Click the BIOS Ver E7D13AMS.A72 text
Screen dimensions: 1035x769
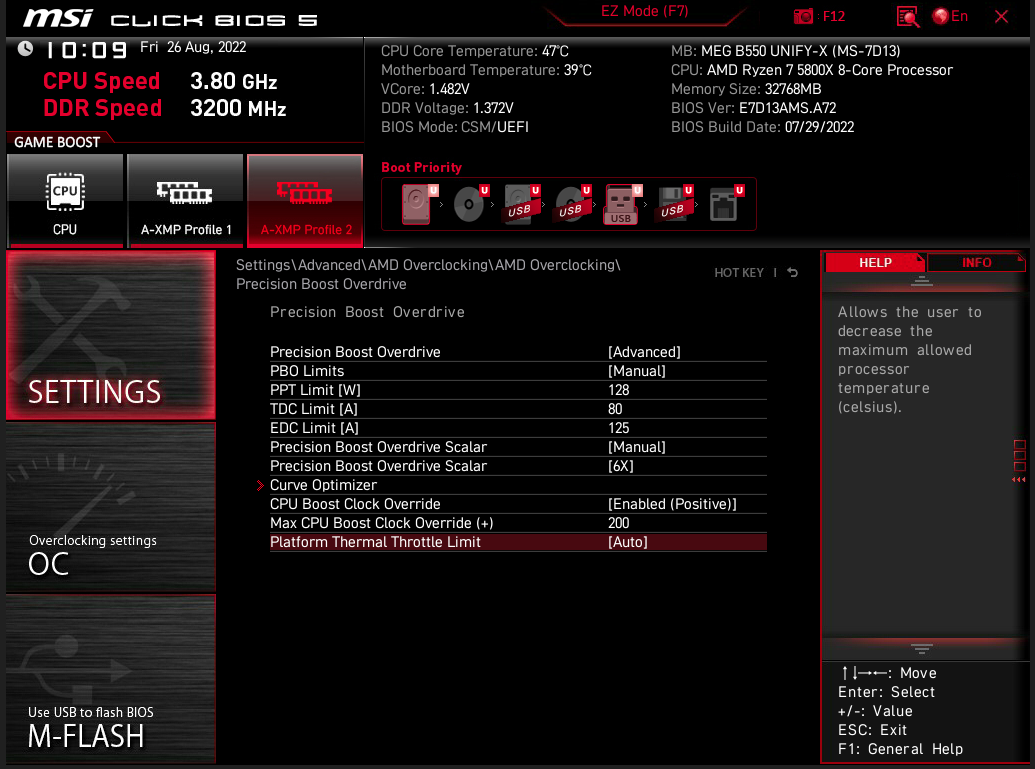tap(753, 108)
